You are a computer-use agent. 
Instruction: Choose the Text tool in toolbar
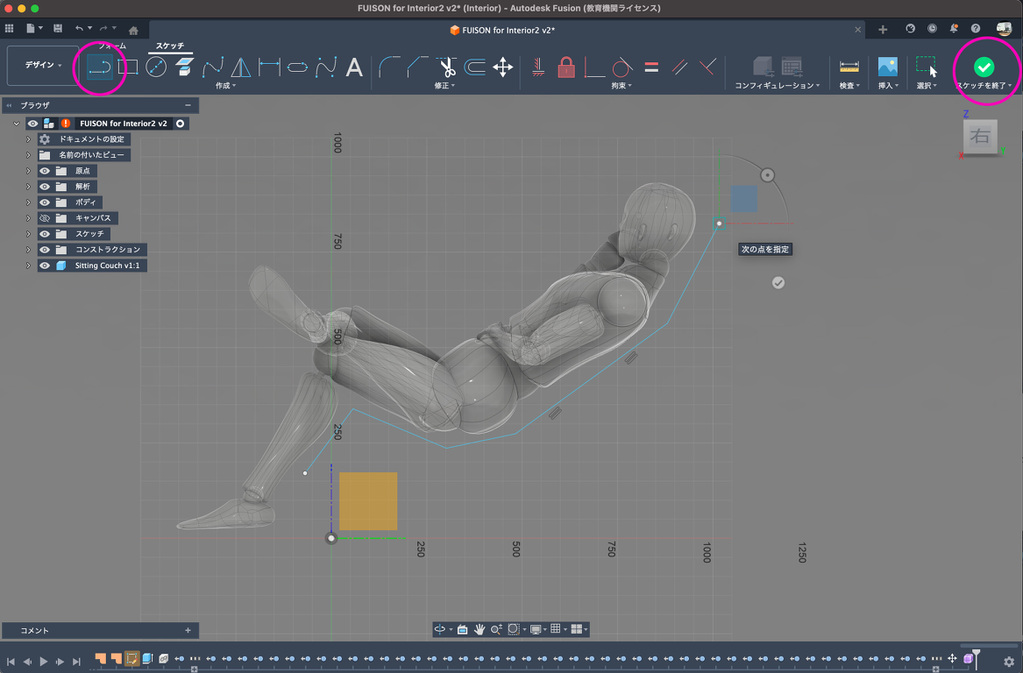pyautogui.click(x=354, y=67)
